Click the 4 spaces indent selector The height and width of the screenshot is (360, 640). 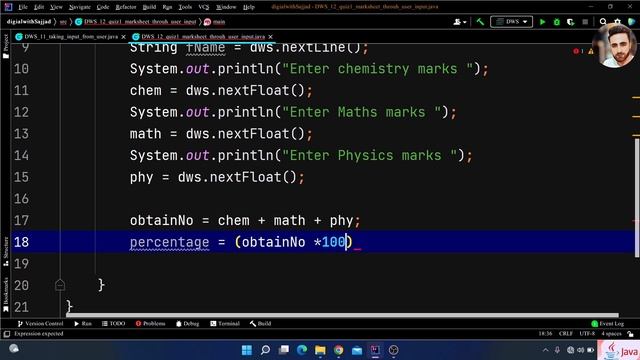coord(611,334)
